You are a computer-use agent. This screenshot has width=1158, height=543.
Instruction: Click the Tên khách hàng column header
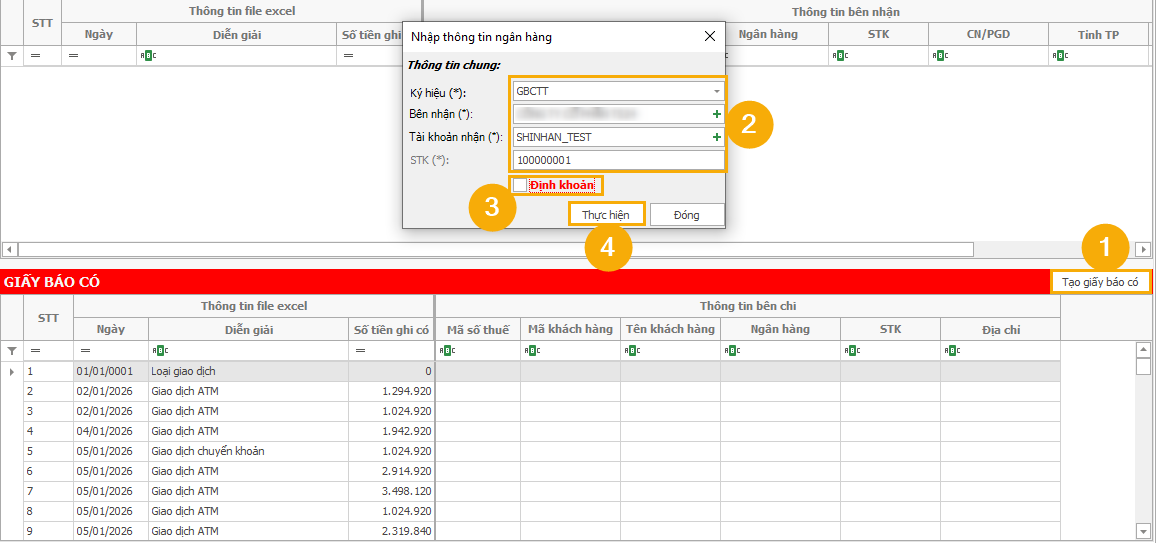[670, 329]
